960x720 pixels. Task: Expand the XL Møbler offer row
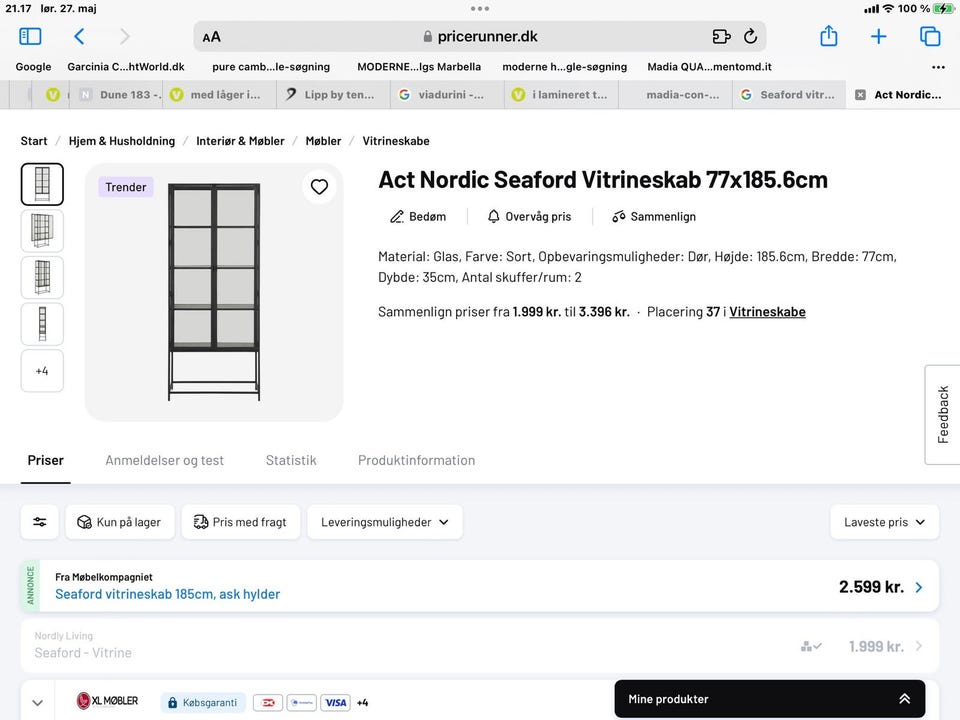click(x=37, y=703)
